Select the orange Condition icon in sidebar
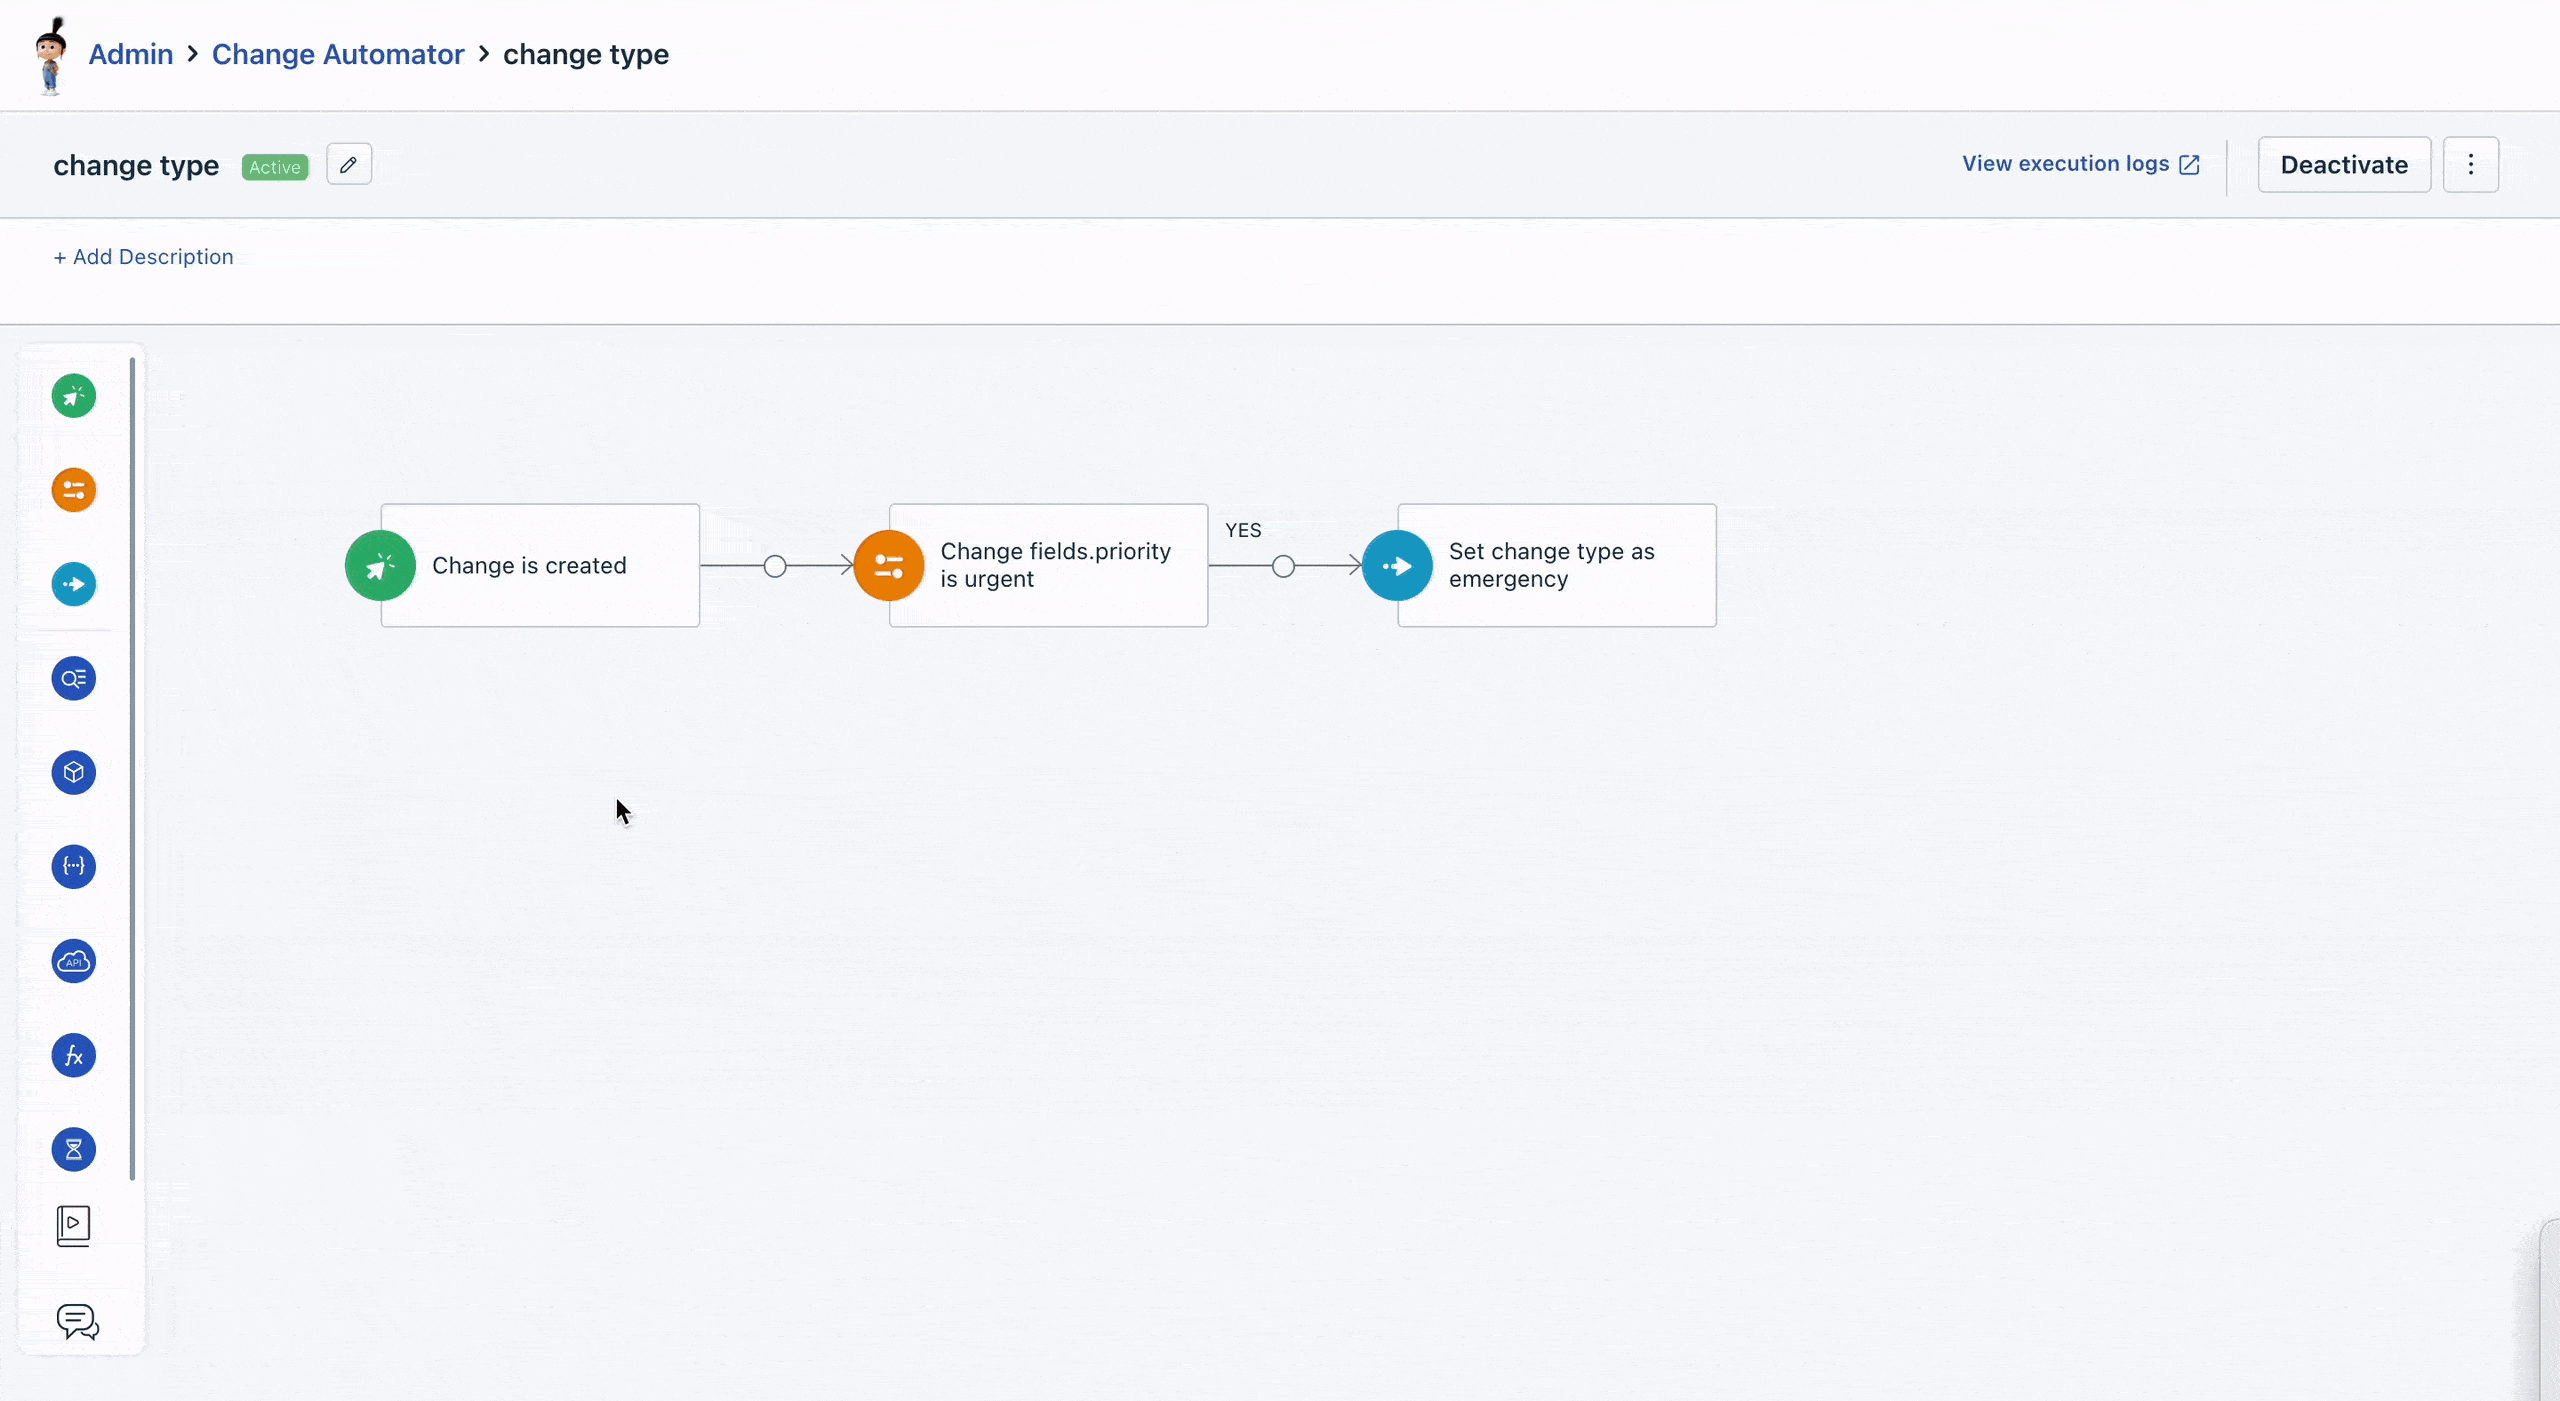This screenshot has height=1401, width=2560. (x=74, y=490)
